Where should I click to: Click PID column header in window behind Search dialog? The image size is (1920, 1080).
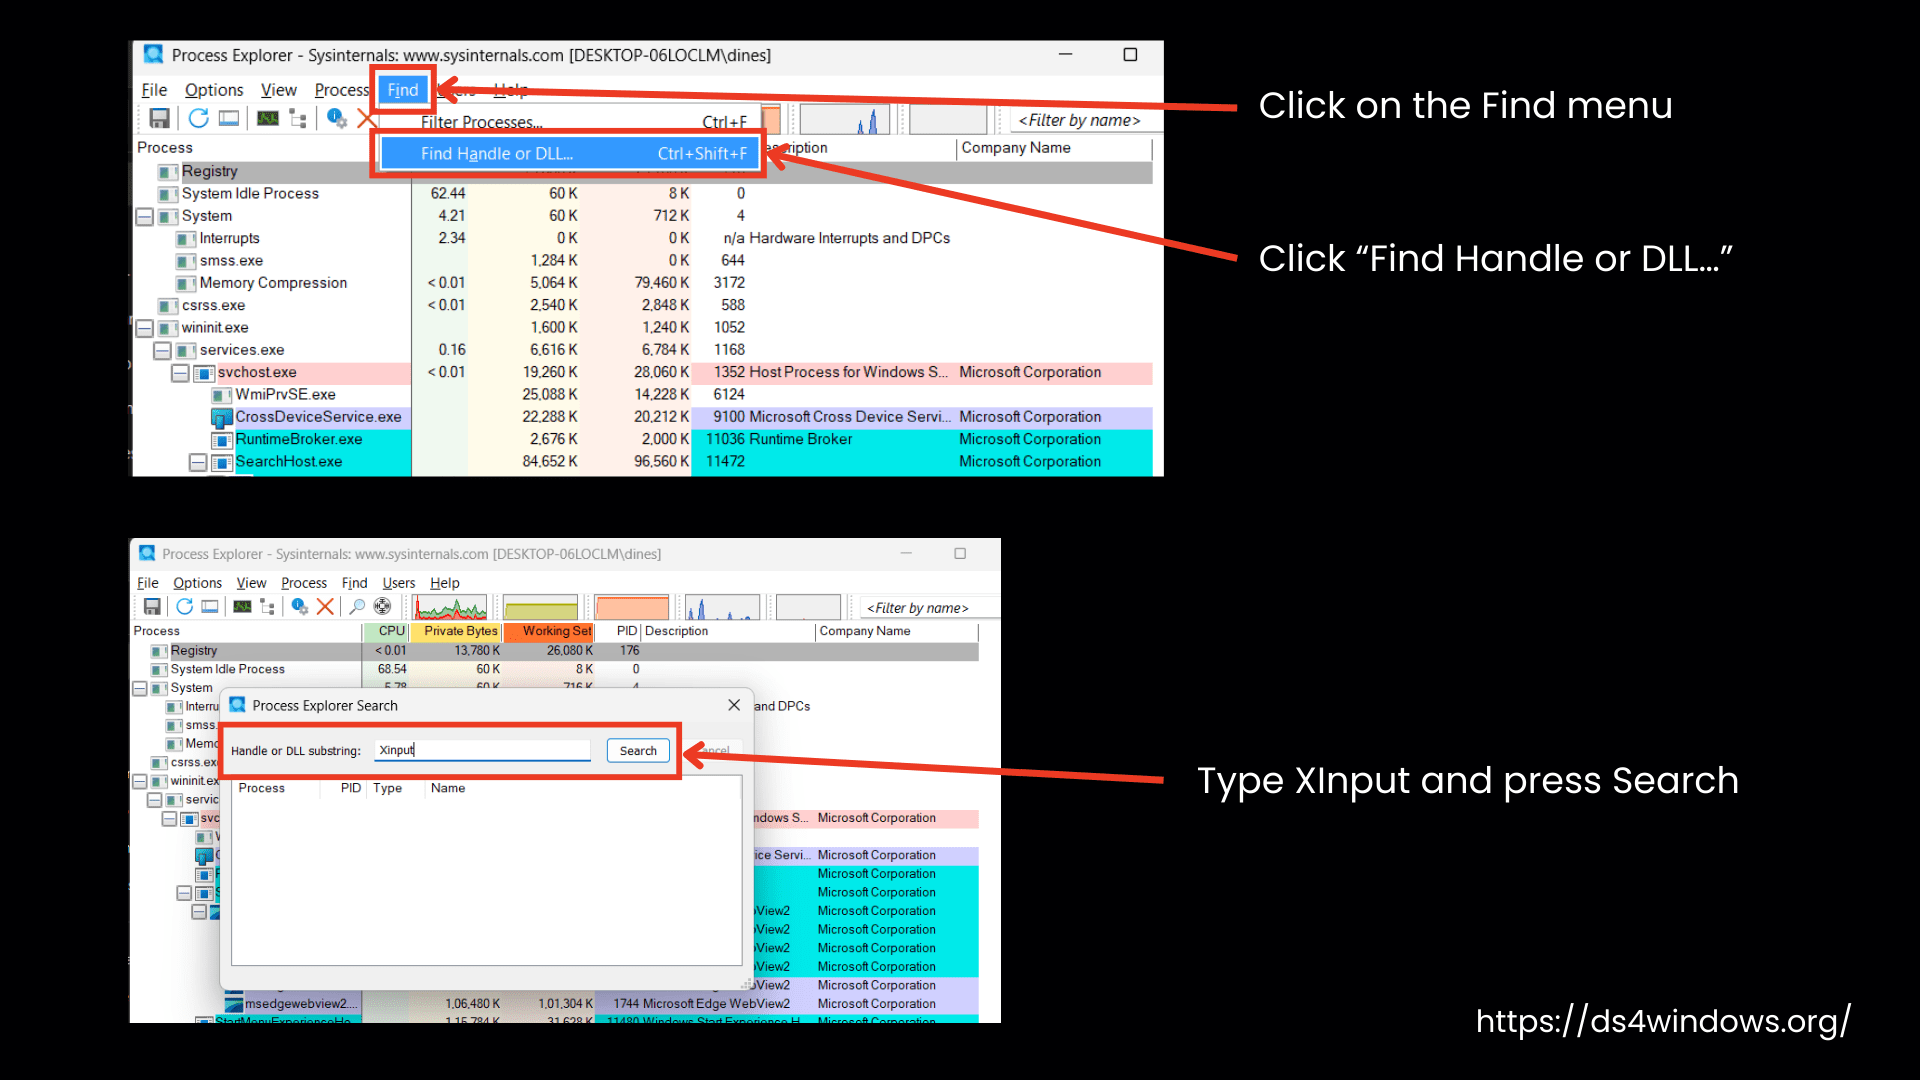tap(619, 631)
